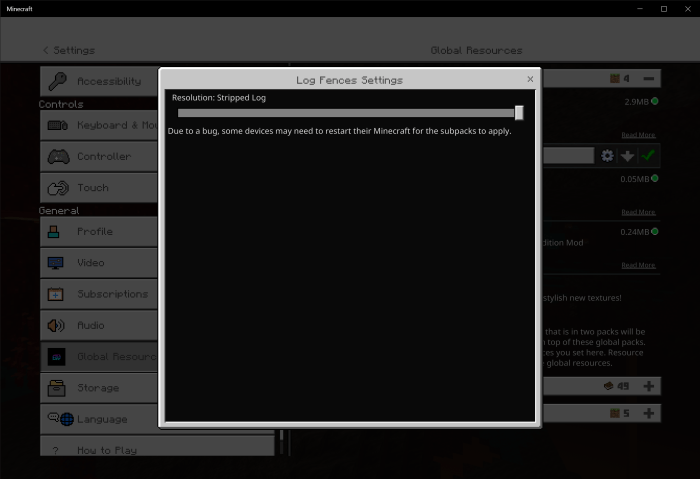Viewport: 700px width, 479px height.
Task: Select the Profile icon
Action: [54, 232]
